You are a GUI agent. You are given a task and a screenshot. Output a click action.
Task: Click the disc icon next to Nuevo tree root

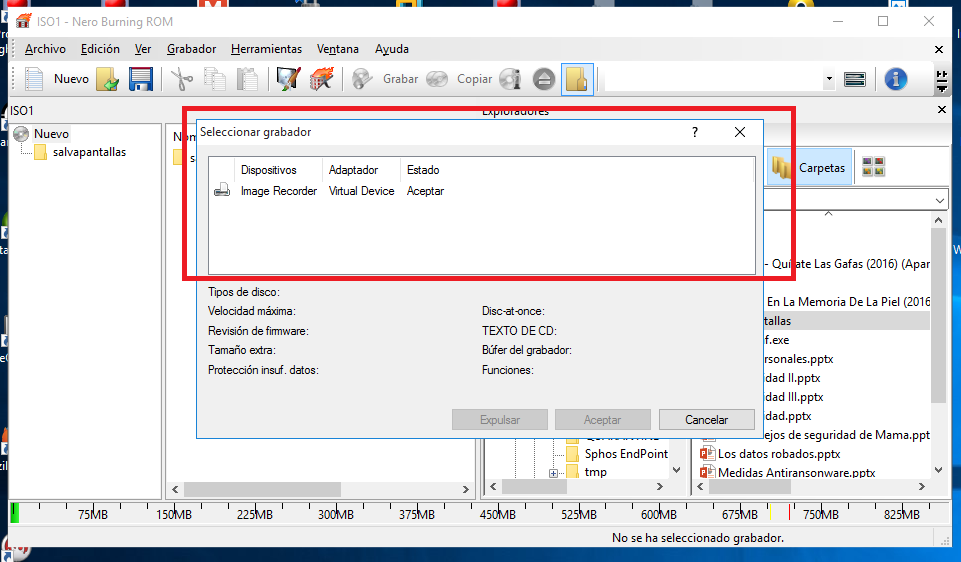click(21, 134)
